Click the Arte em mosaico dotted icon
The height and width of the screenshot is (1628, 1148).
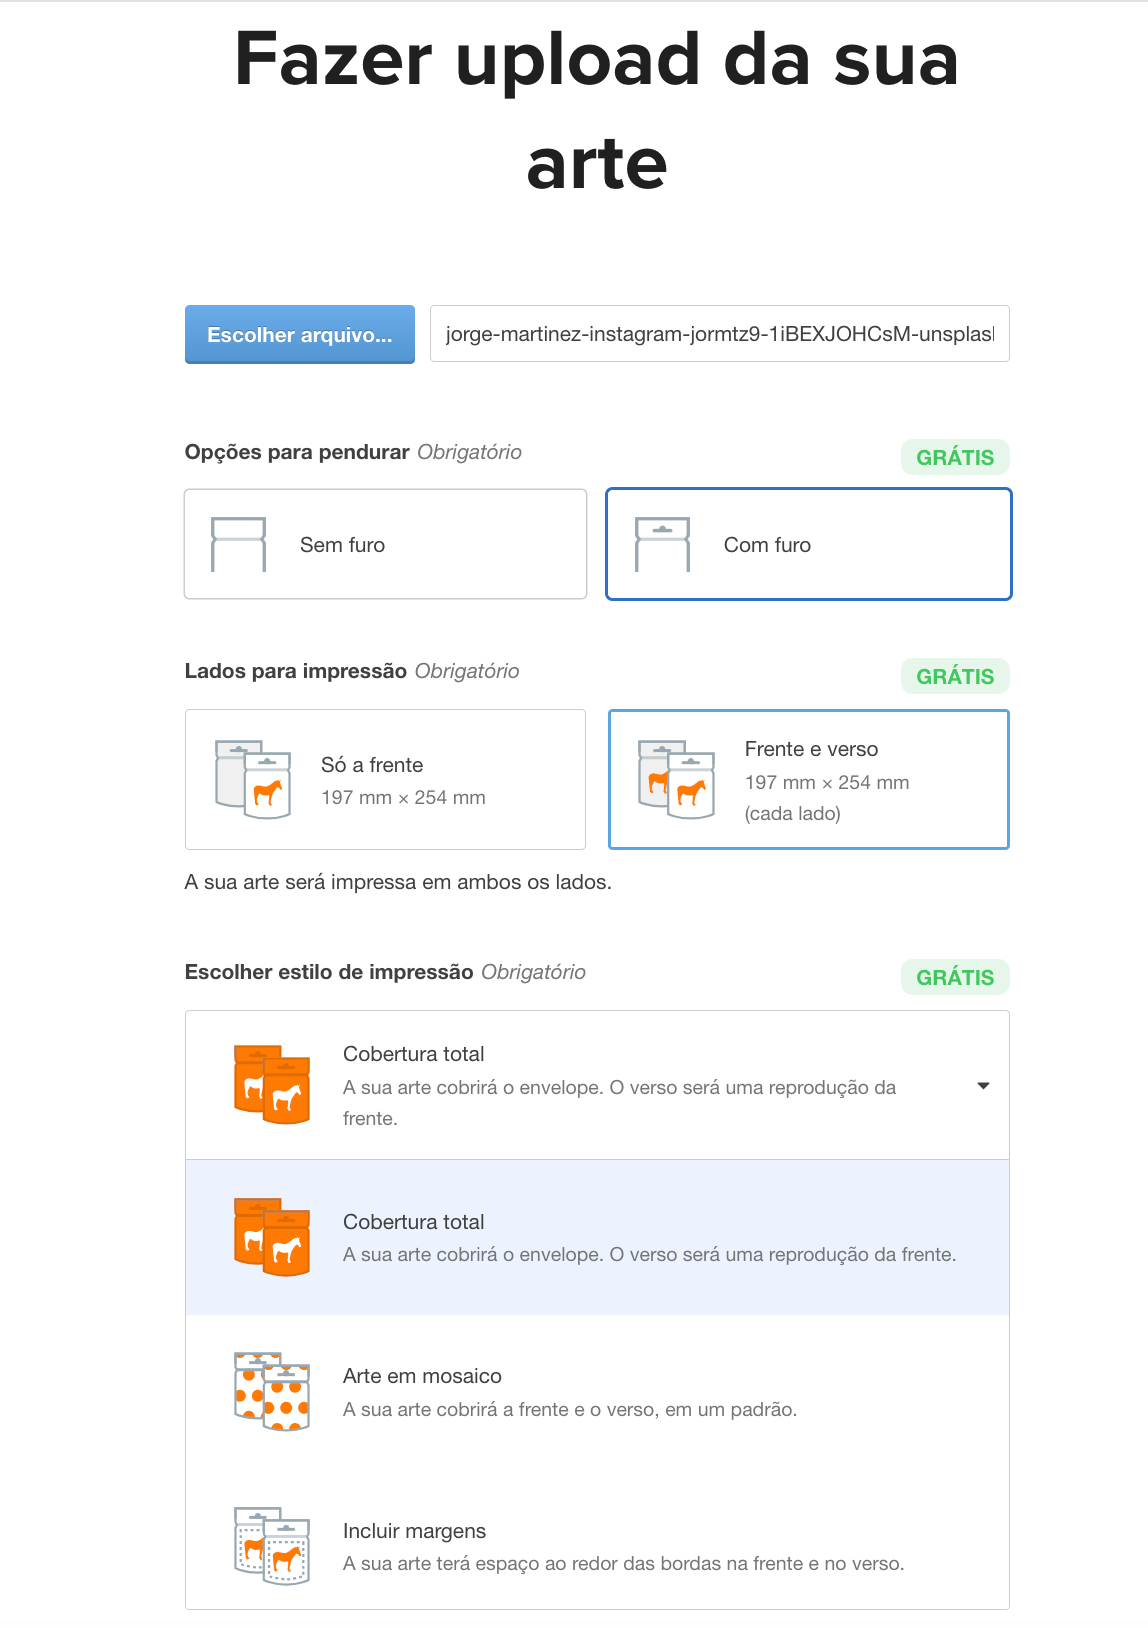272,1392
